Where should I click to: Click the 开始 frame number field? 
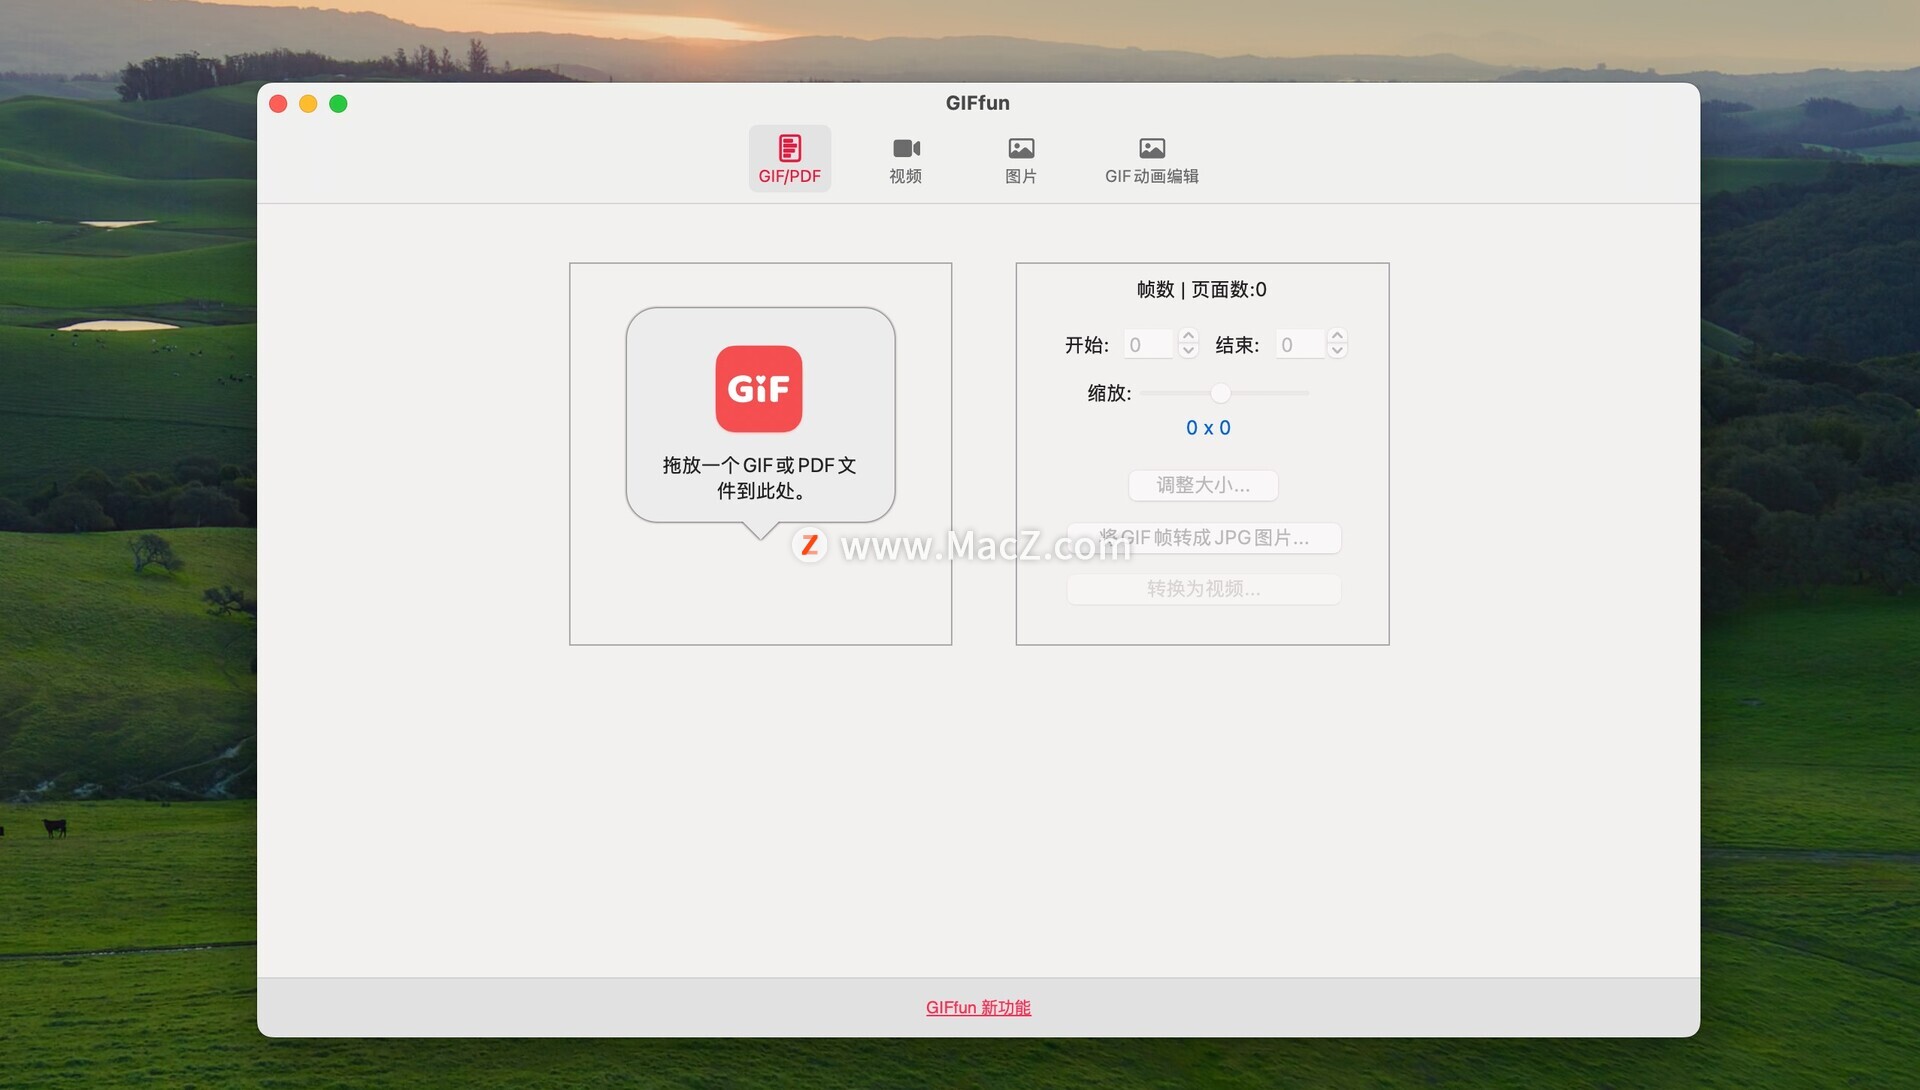pos(1148,345)
